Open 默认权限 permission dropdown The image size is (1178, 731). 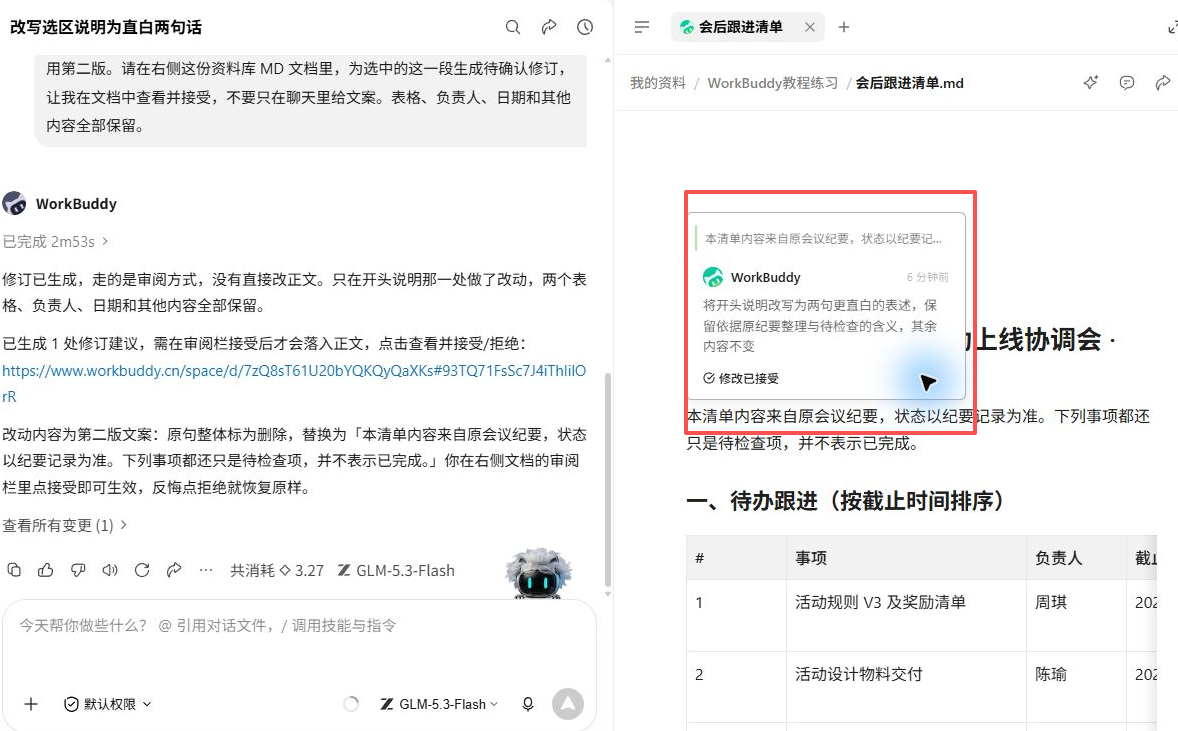[108, 704]
